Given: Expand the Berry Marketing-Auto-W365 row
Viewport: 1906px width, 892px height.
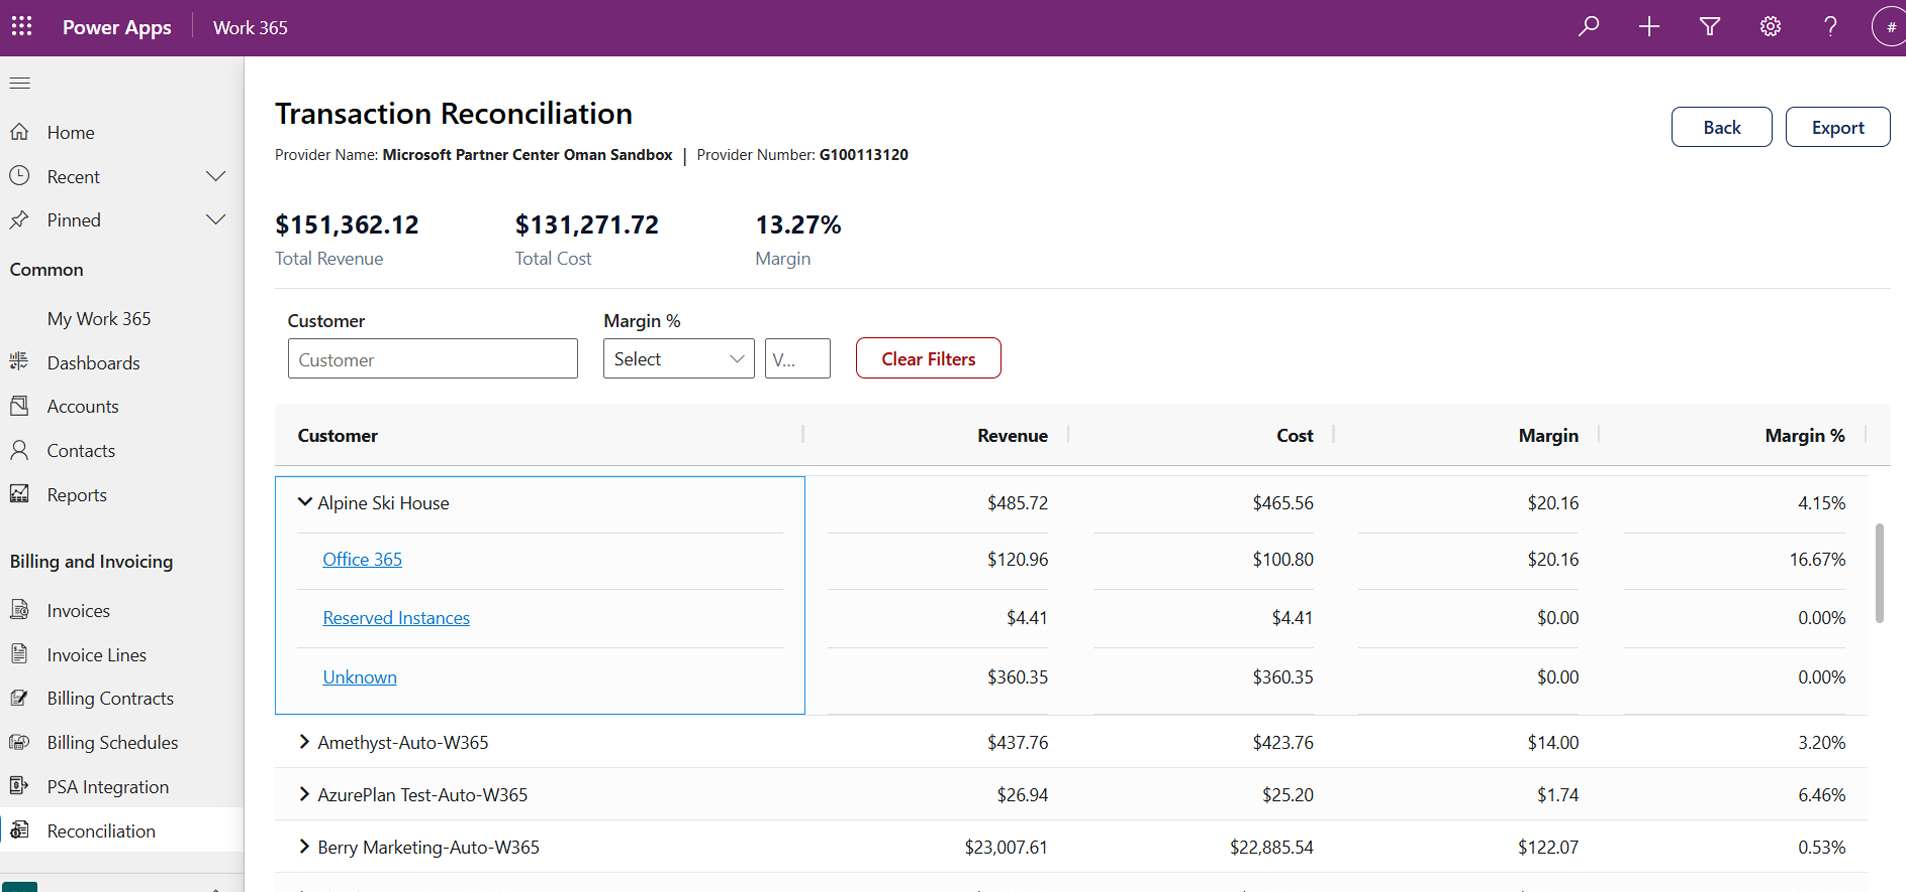Looking at the screenshot, I should 304,847.
